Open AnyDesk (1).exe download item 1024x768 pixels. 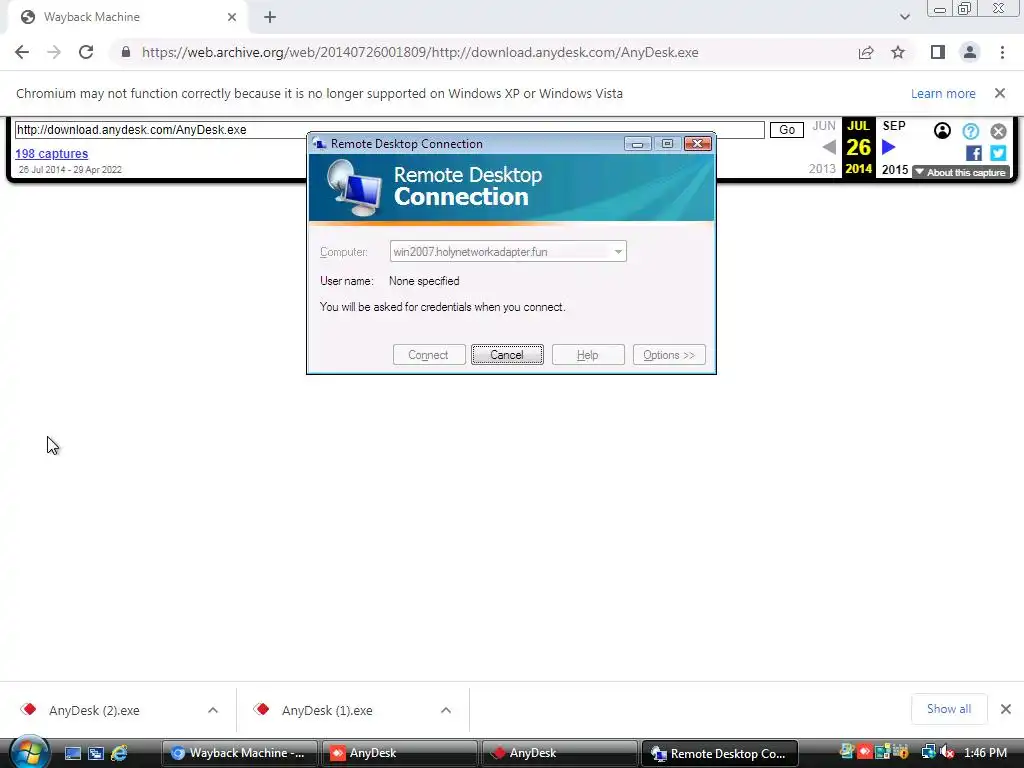click(327, 710)
